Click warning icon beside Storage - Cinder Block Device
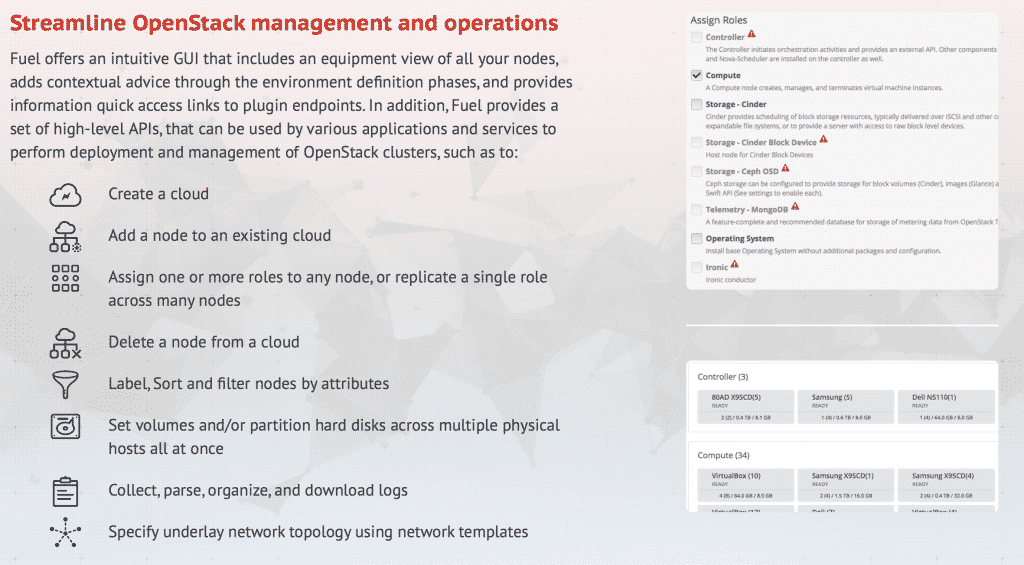The height and width of the screenshot is (565, 1024). click(824, 139)
